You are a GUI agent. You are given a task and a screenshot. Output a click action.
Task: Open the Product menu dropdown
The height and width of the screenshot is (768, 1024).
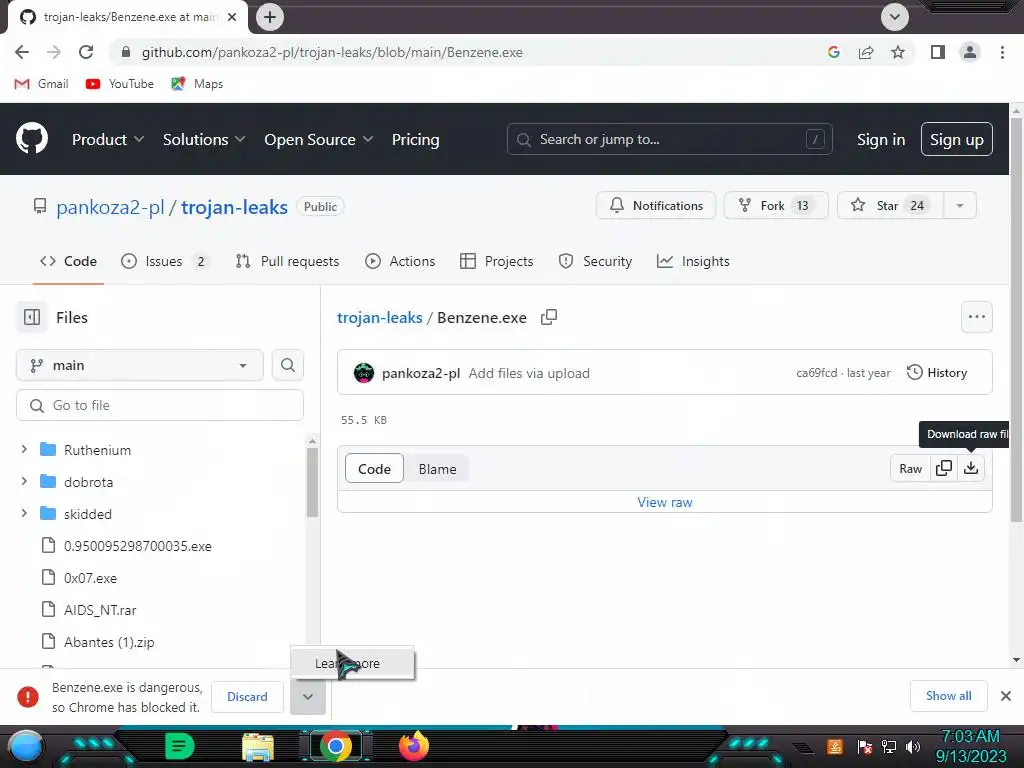(108, 140)
